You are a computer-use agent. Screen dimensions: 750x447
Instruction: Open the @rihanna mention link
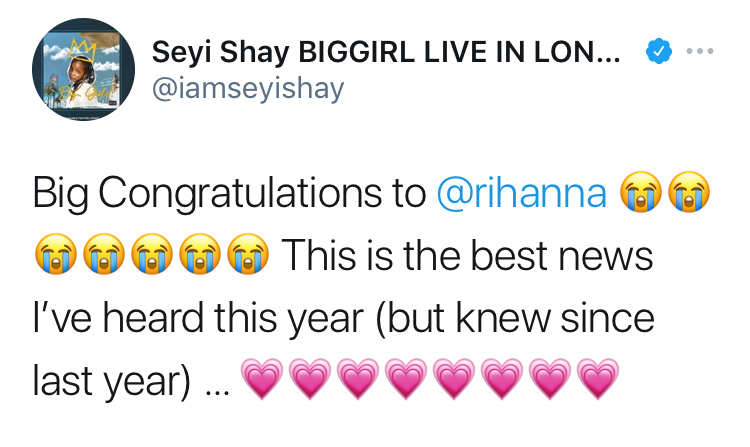pos(523,194)
